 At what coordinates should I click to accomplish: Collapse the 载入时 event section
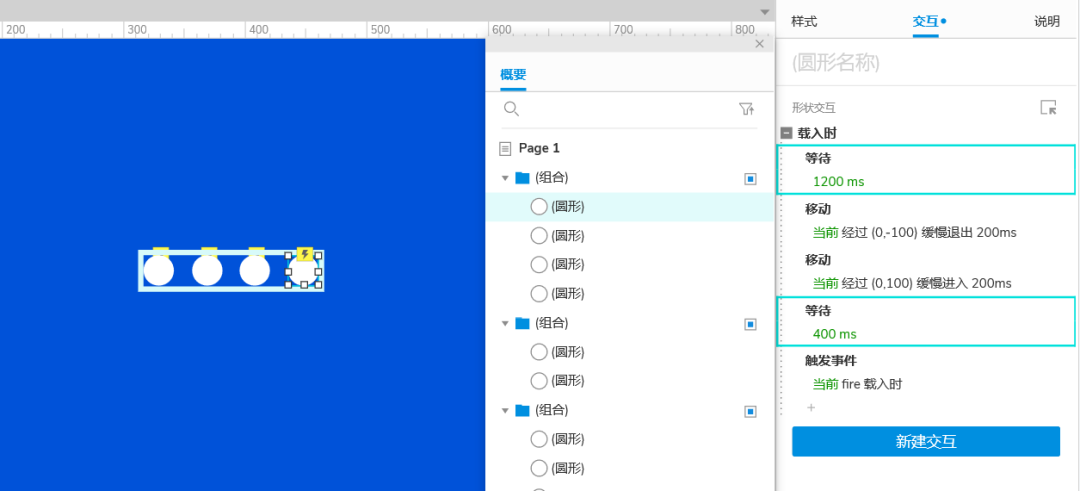[x=787, y=133]
